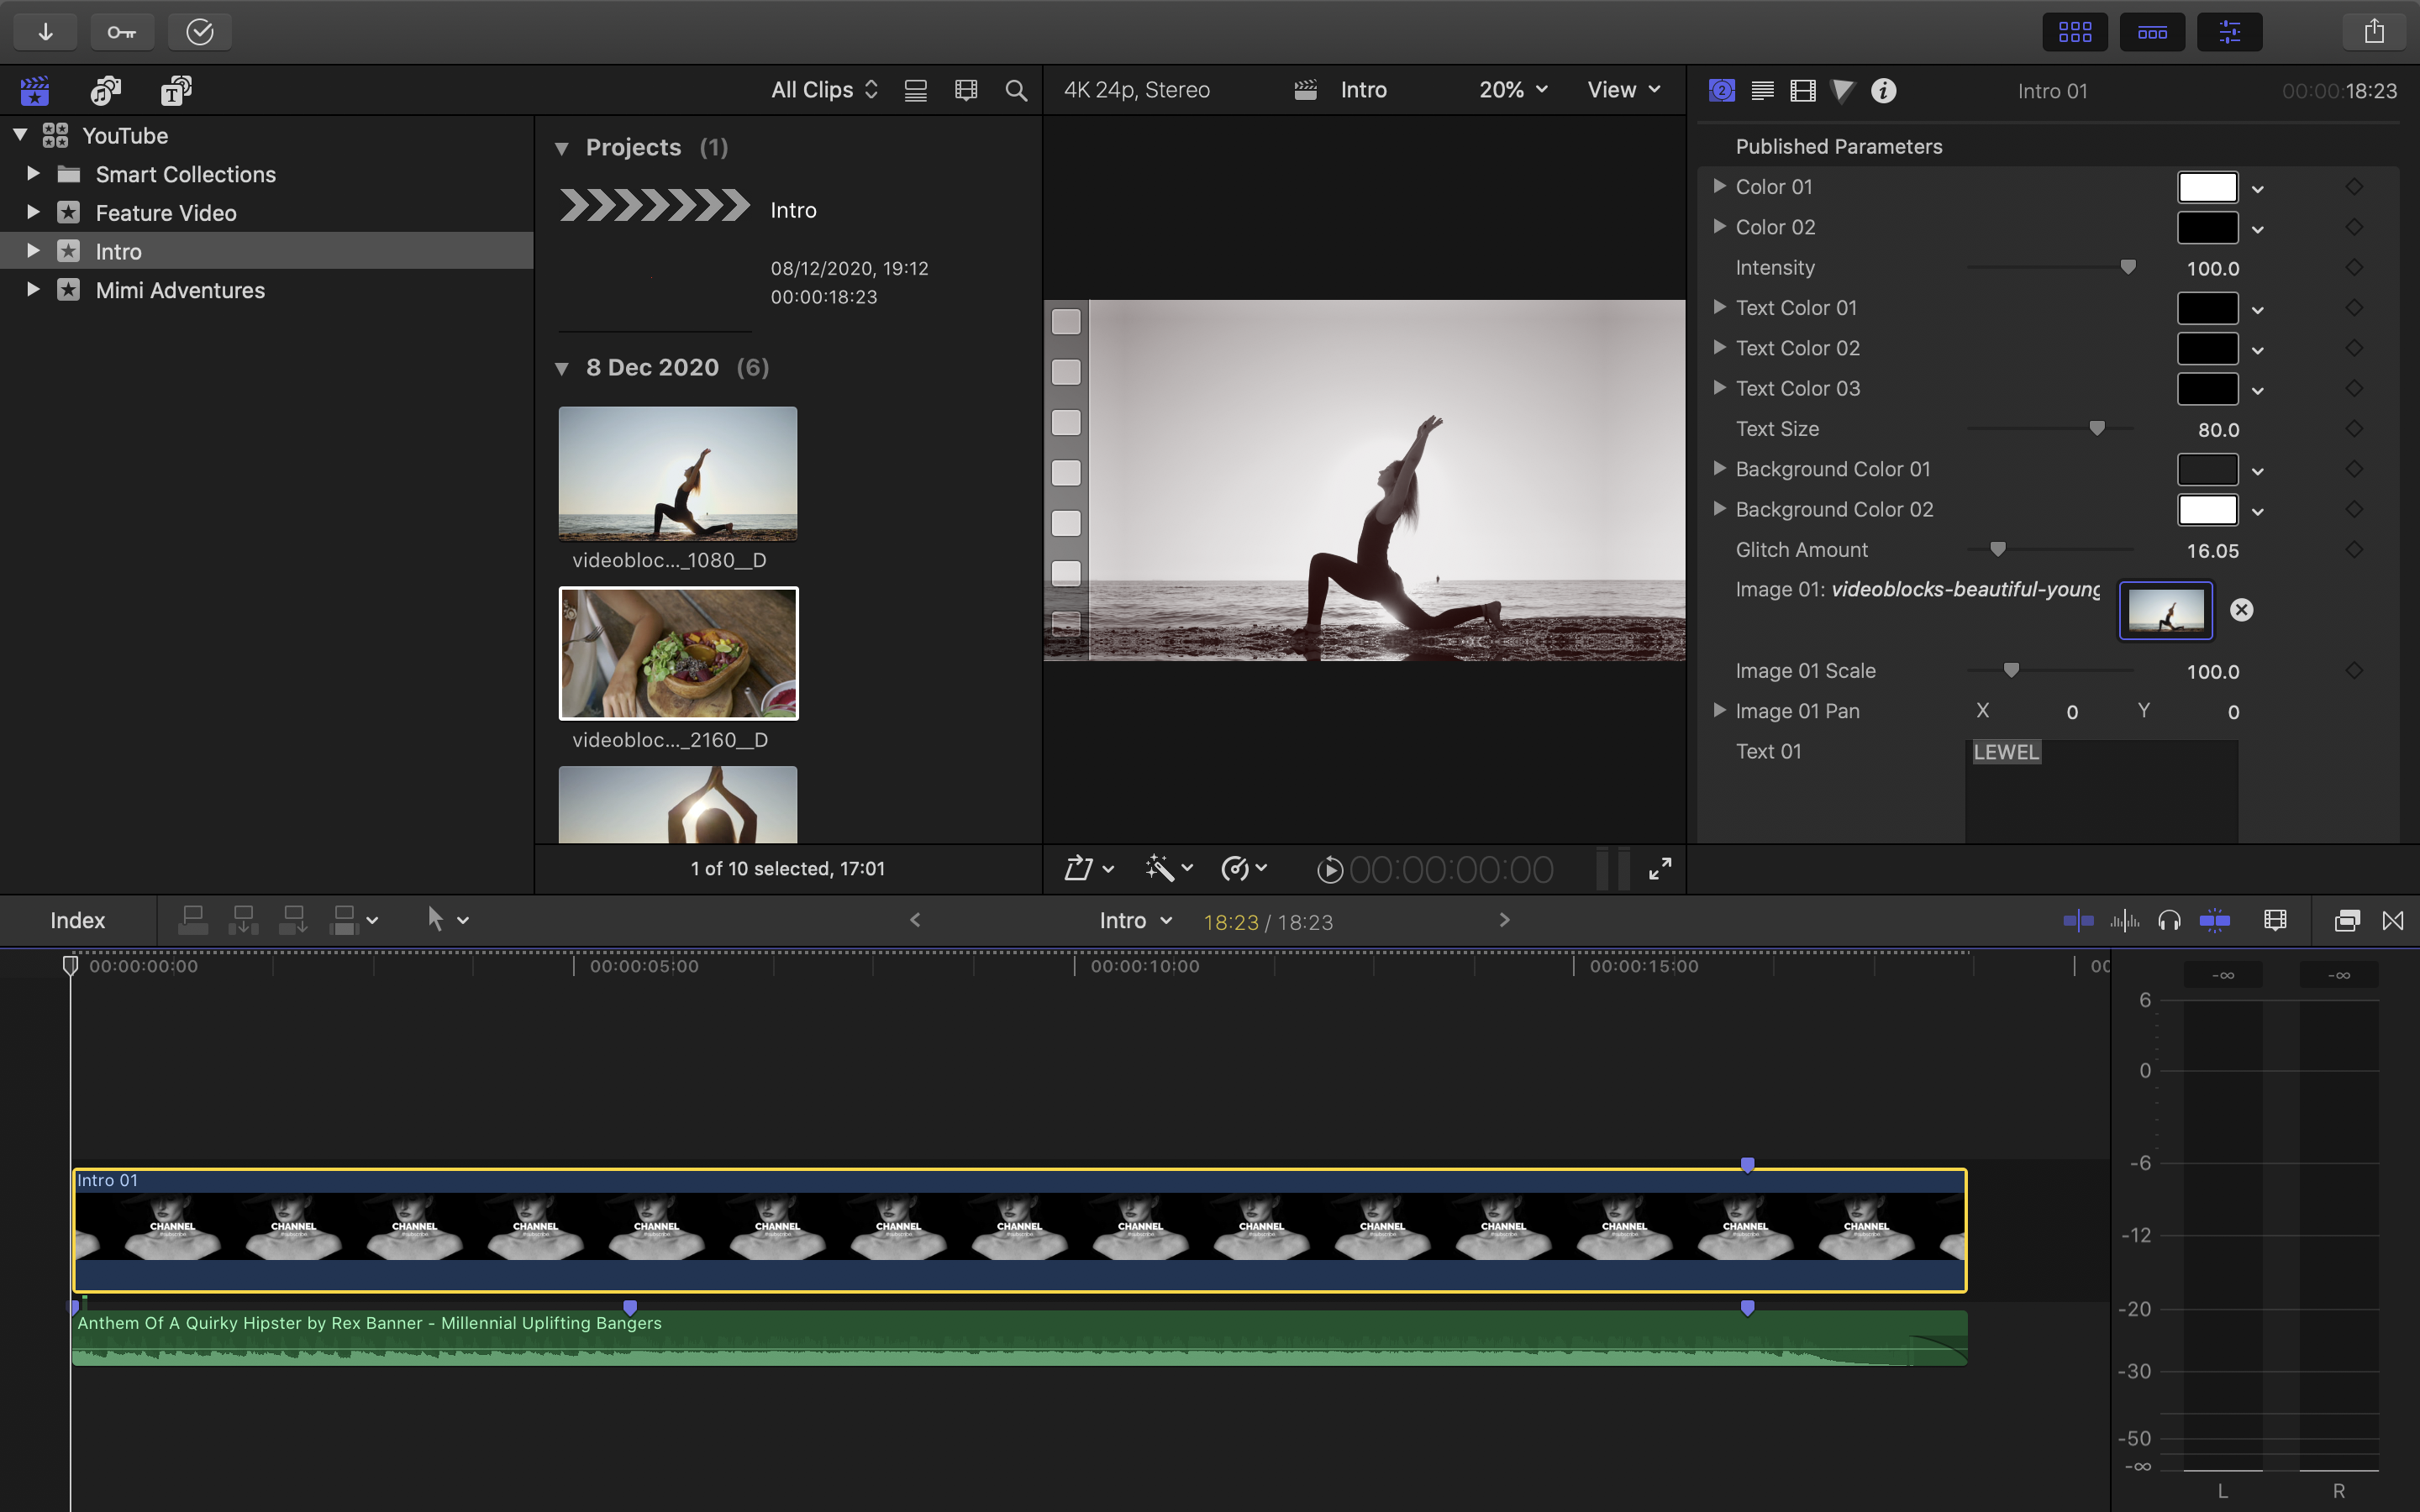Screen dimensions: 2420x1512
Task: Click the browser search magnifier icon
Action: click(1016, 91)
